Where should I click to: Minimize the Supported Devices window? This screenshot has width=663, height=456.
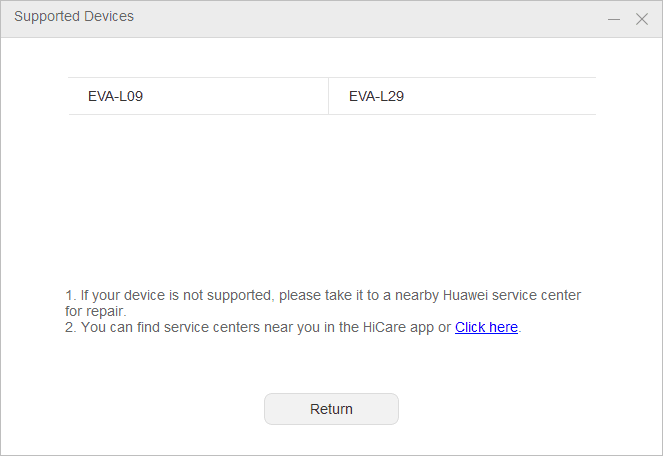[614, 19]
